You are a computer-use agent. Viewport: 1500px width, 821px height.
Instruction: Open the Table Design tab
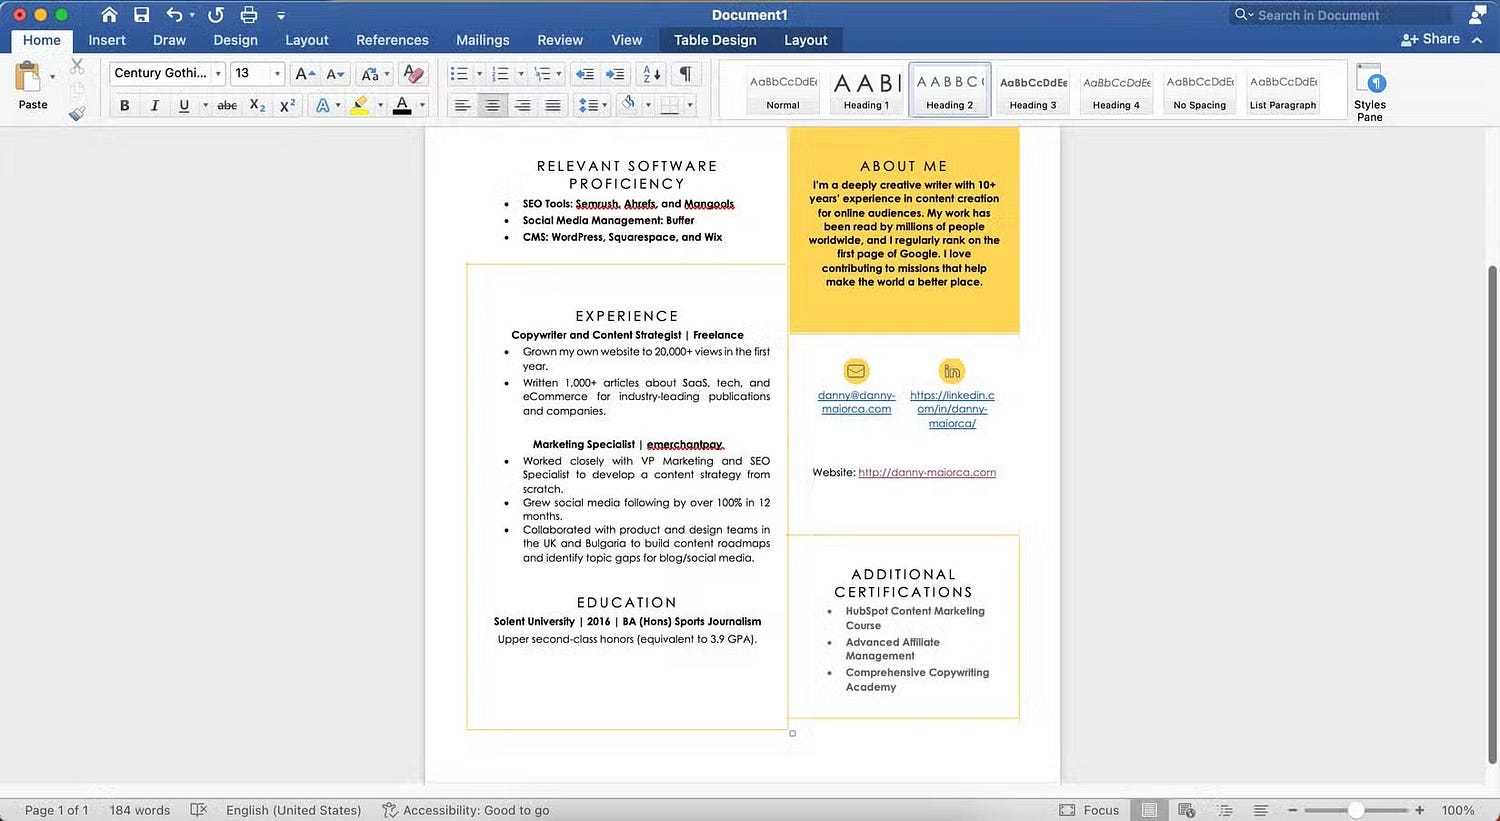(714, 40)
